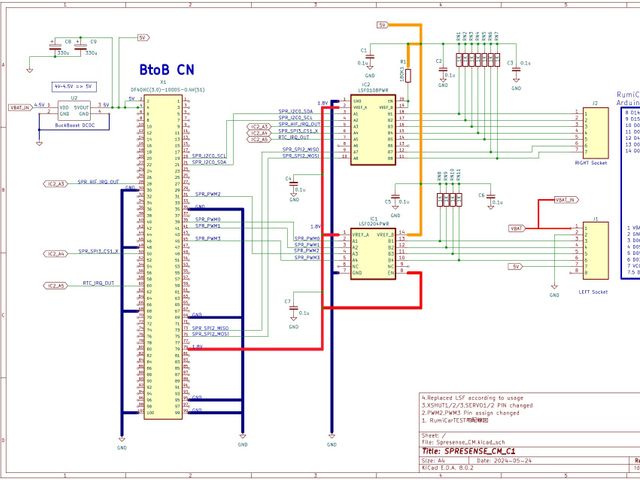
Task: Click the "KiCad E.D.A. 8.0.2" field
Action: coord(448,467)
